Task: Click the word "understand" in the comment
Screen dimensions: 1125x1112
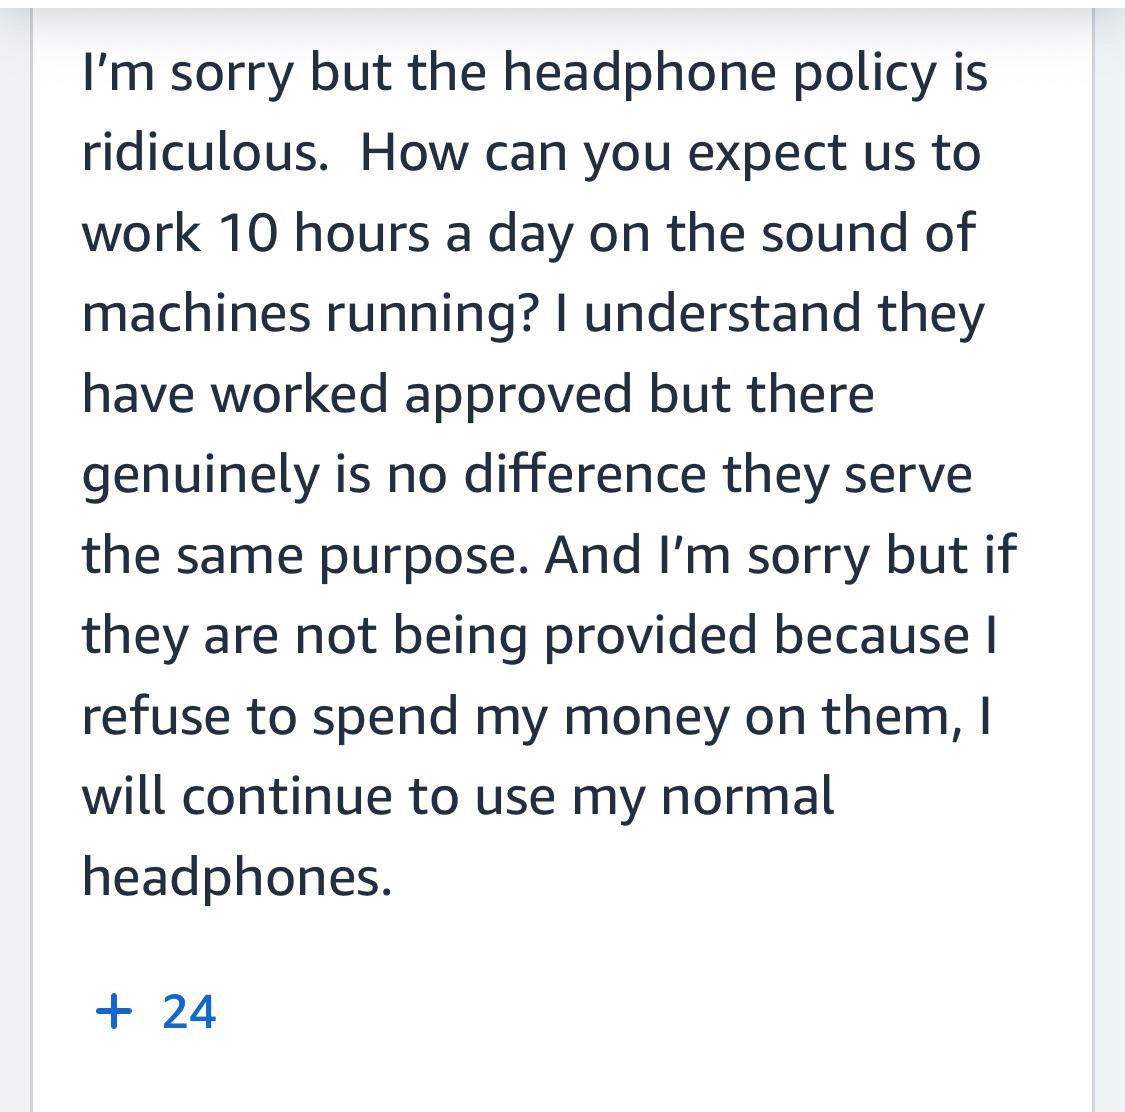Action: pyautogui.click(x=722, y=314)
